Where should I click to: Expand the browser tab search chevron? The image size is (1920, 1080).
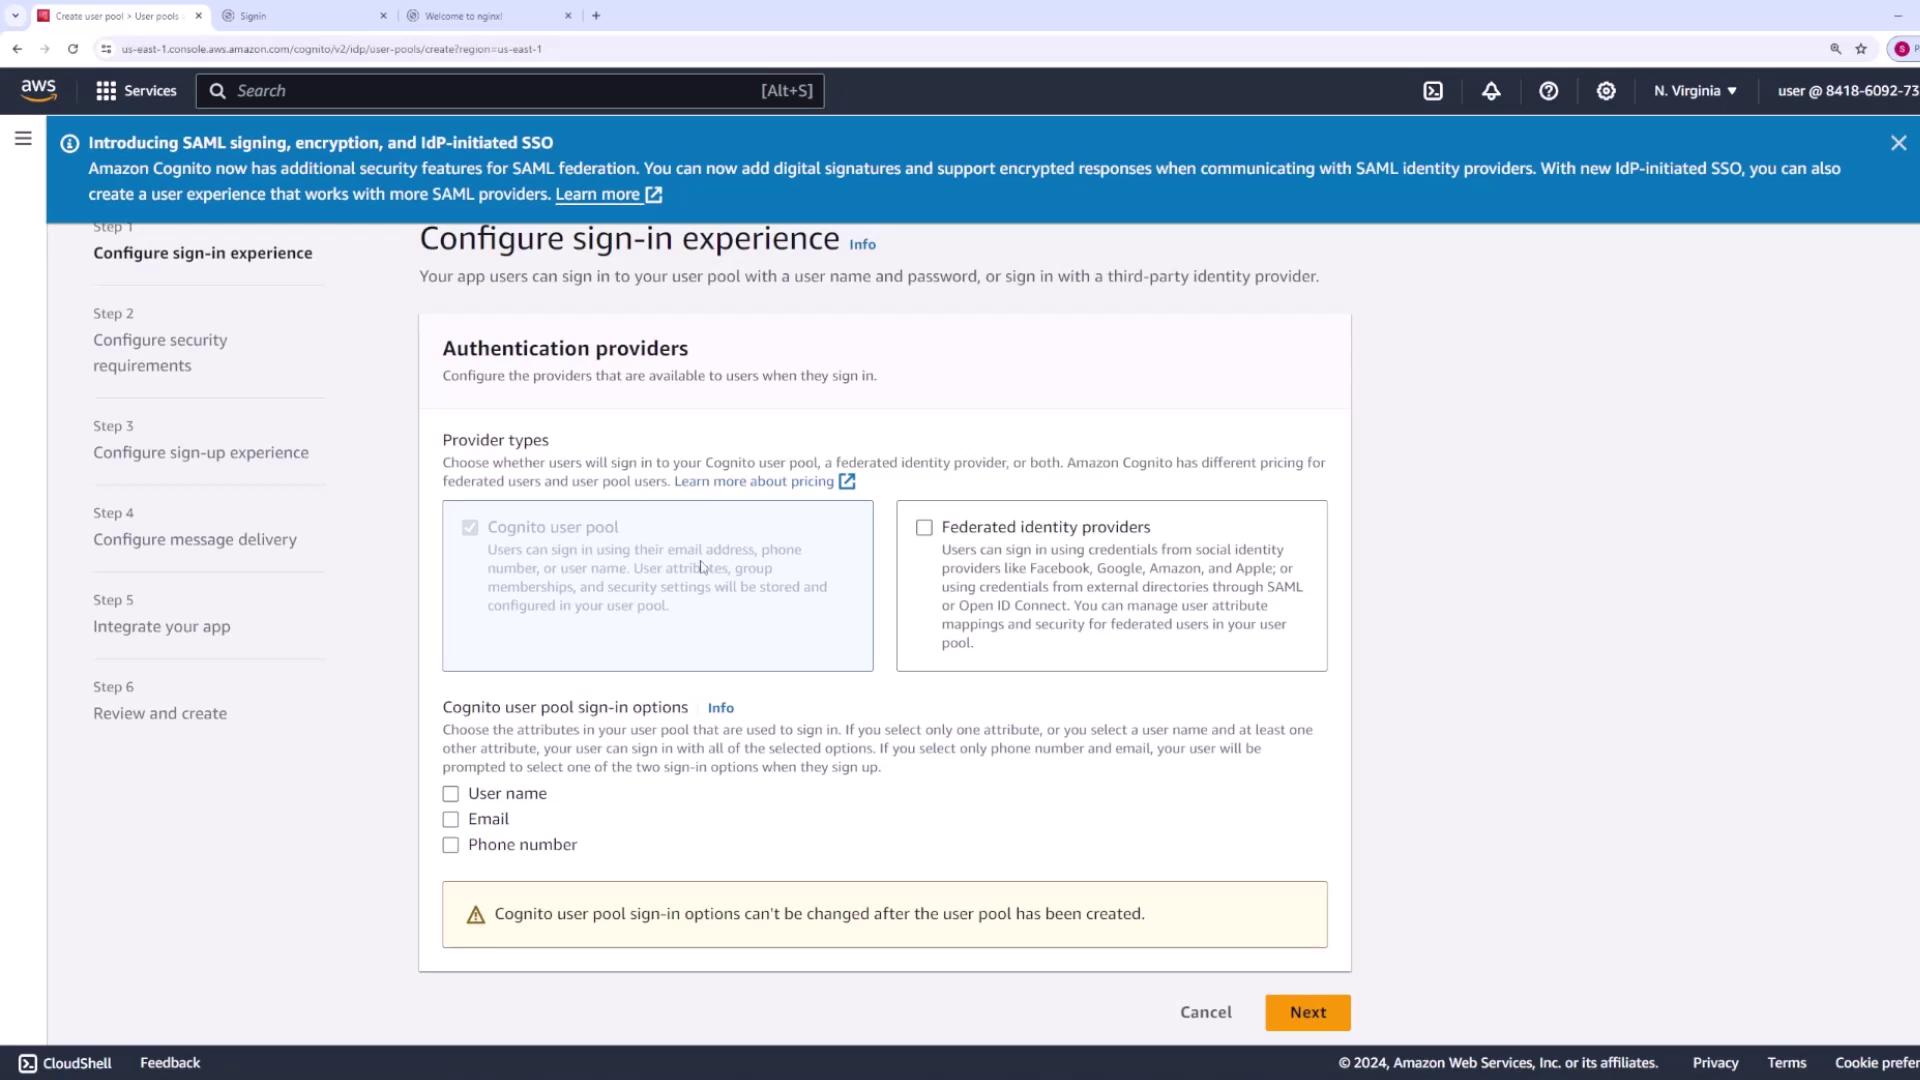[x=15, y=16]
